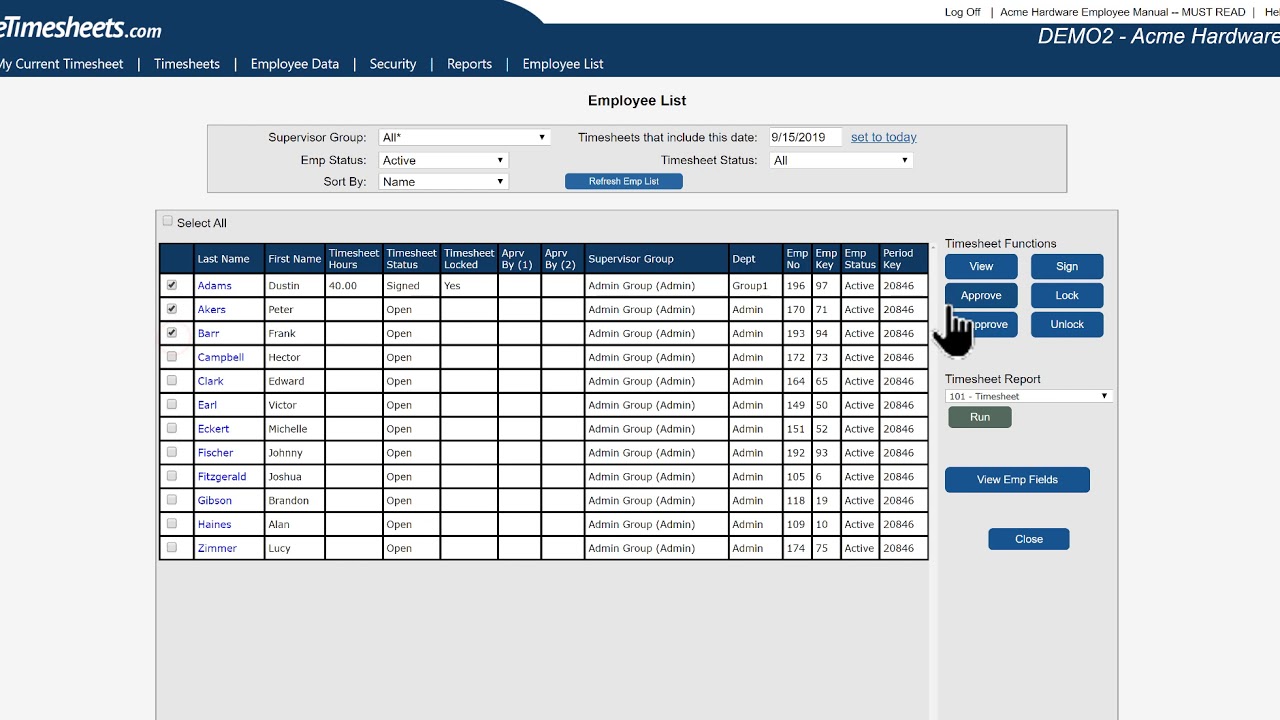Viewport: 1280px width, 720px height.
Task: Go to Employee List menu item
Action: point(563,64)
